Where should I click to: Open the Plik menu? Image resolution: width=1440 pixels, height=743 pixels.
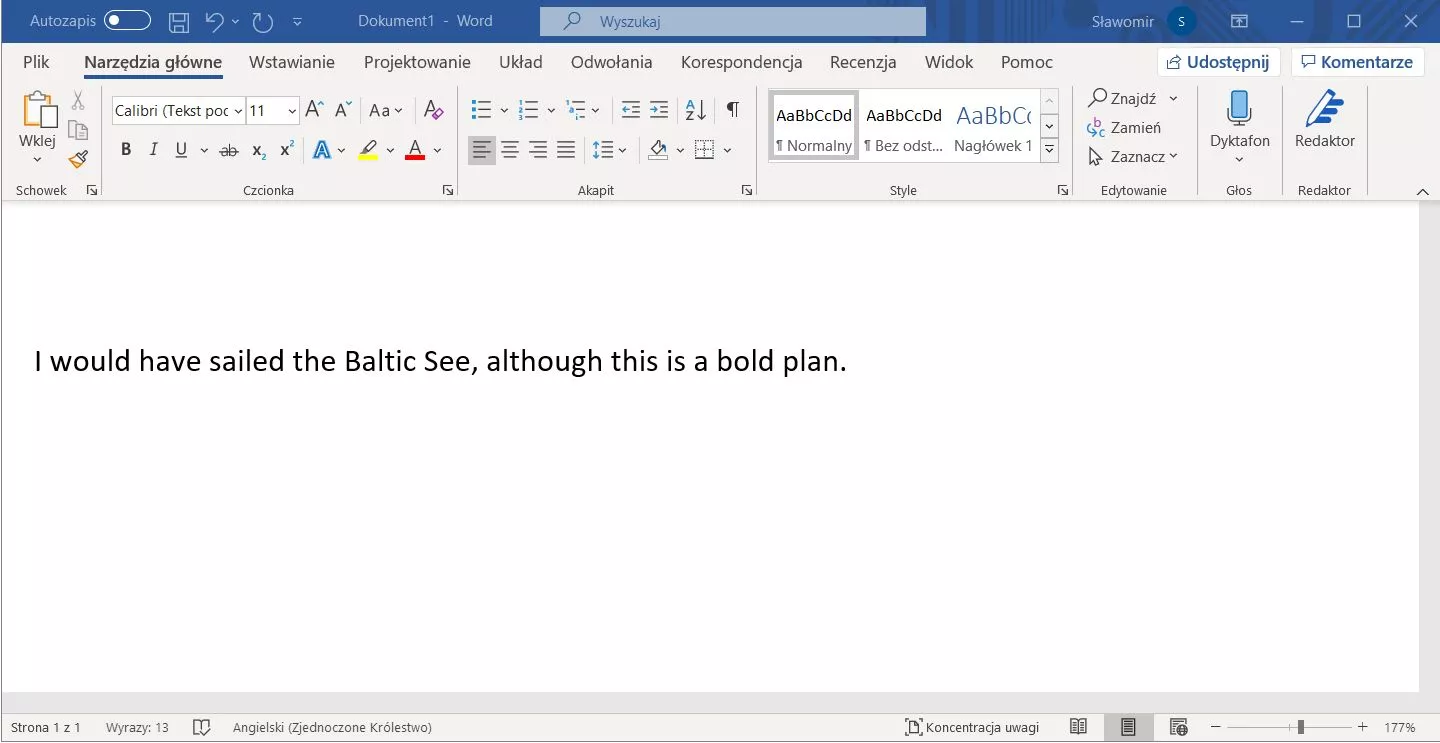tap(36, 62)
